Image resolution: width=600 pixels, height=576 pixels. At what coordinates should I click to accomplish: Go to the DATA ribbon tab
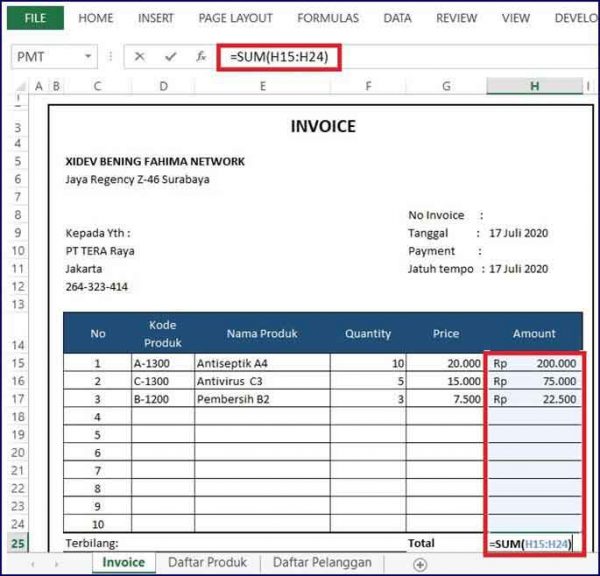click(397, 18)
